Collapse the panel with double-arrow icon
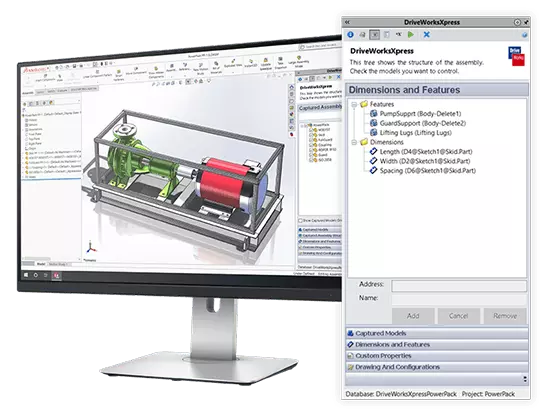Screen dimensions: 550x413 click(x=347, y=22)
